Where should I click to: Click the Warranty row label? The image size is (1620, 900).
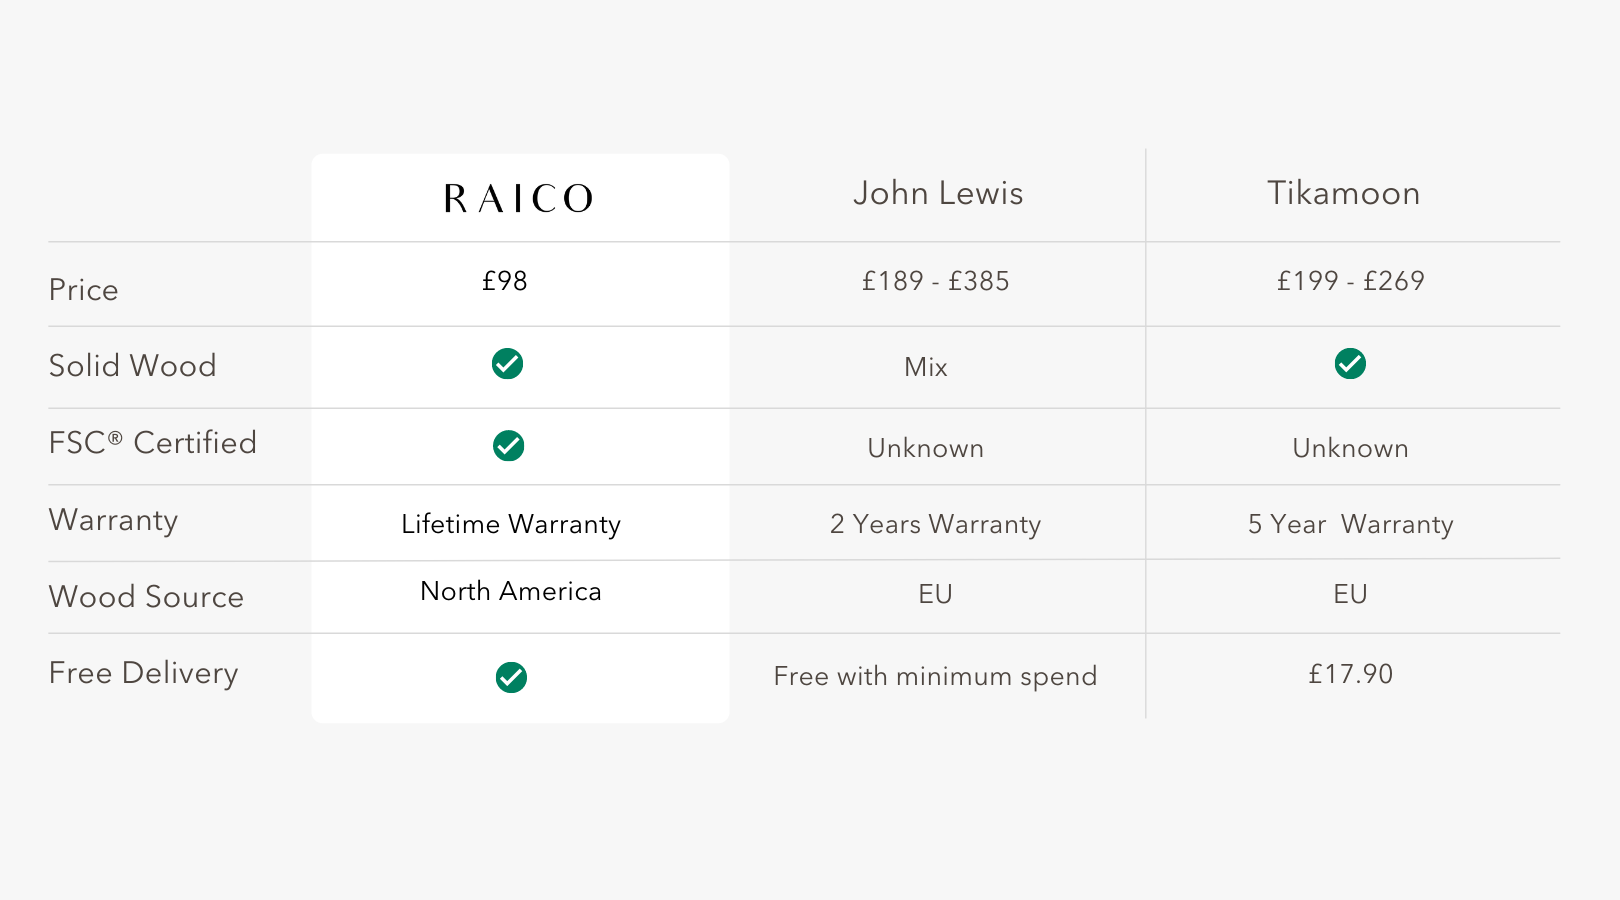coord(113,520)
